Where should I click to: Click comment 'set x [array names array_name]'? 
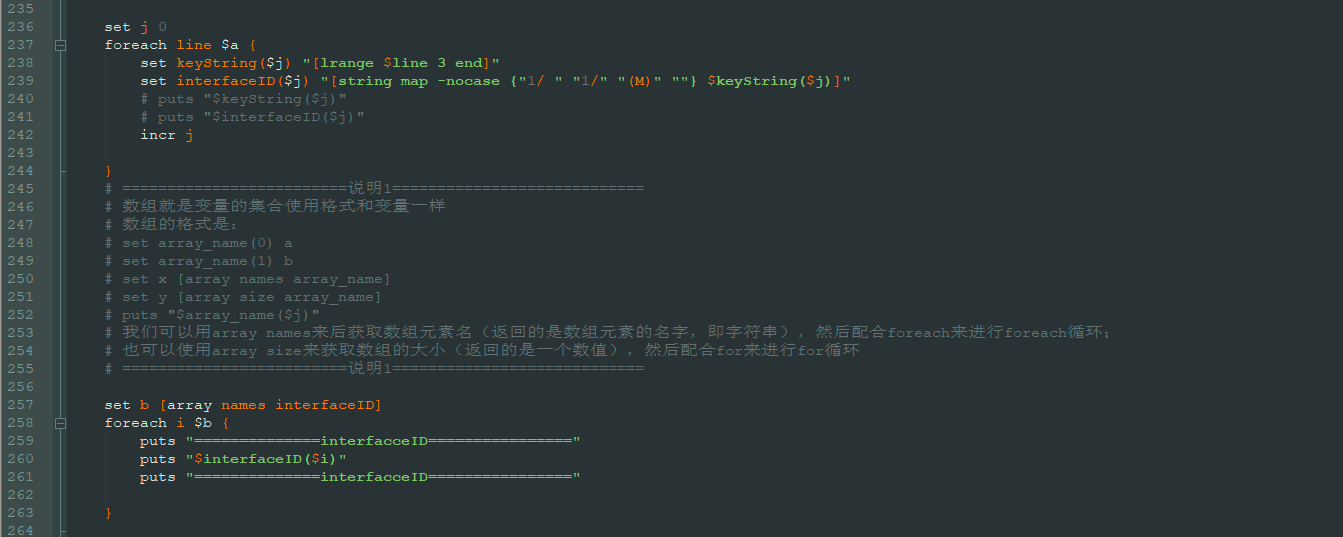(x=255, y=279)
